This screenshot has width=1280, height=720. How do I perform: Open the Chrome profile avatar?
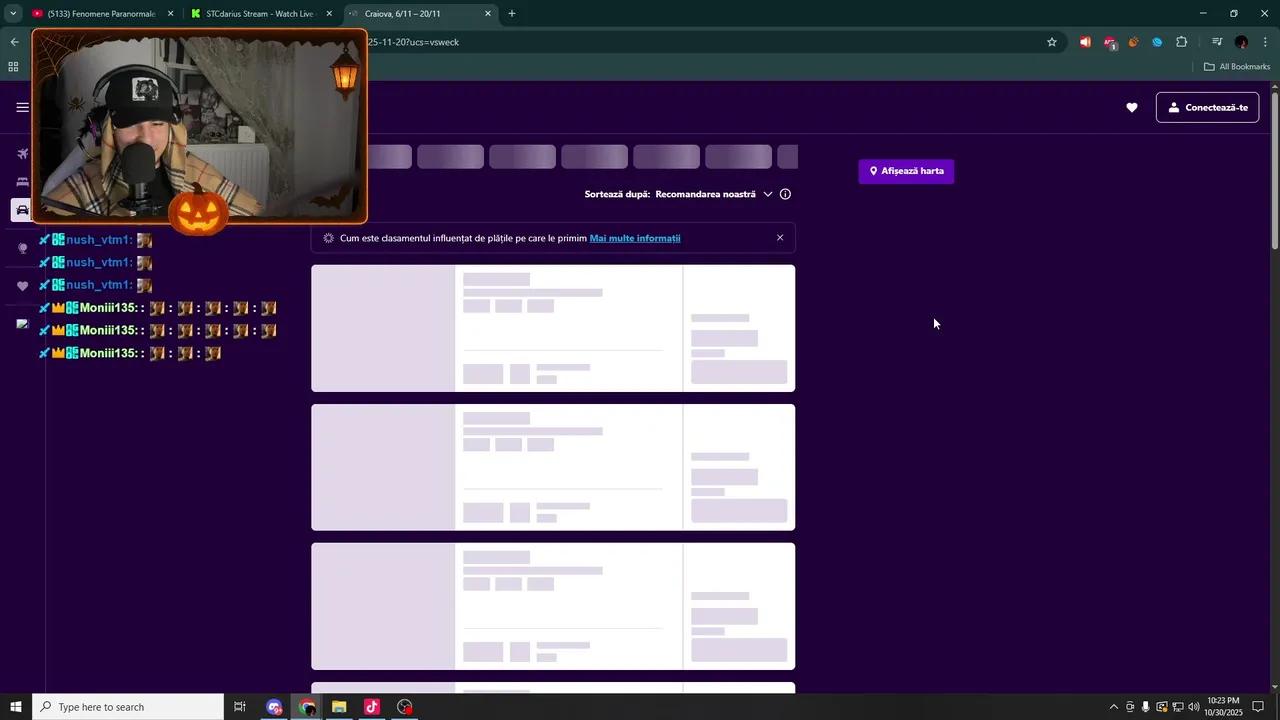point(1241,42)
